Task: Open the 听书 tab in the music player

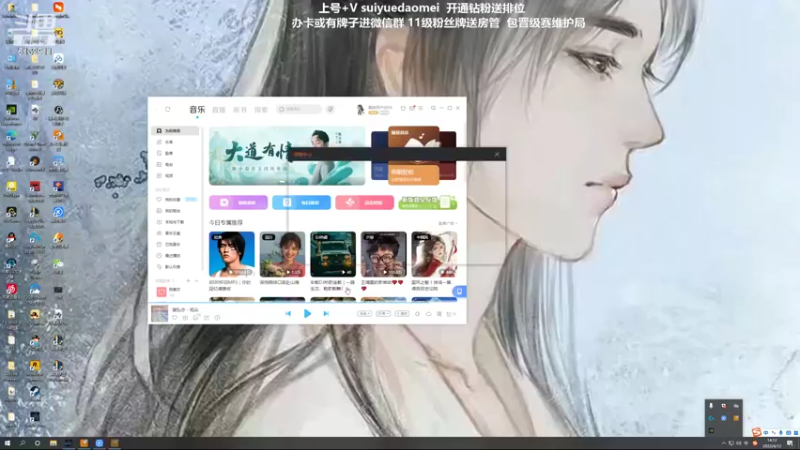Action: 240,110
